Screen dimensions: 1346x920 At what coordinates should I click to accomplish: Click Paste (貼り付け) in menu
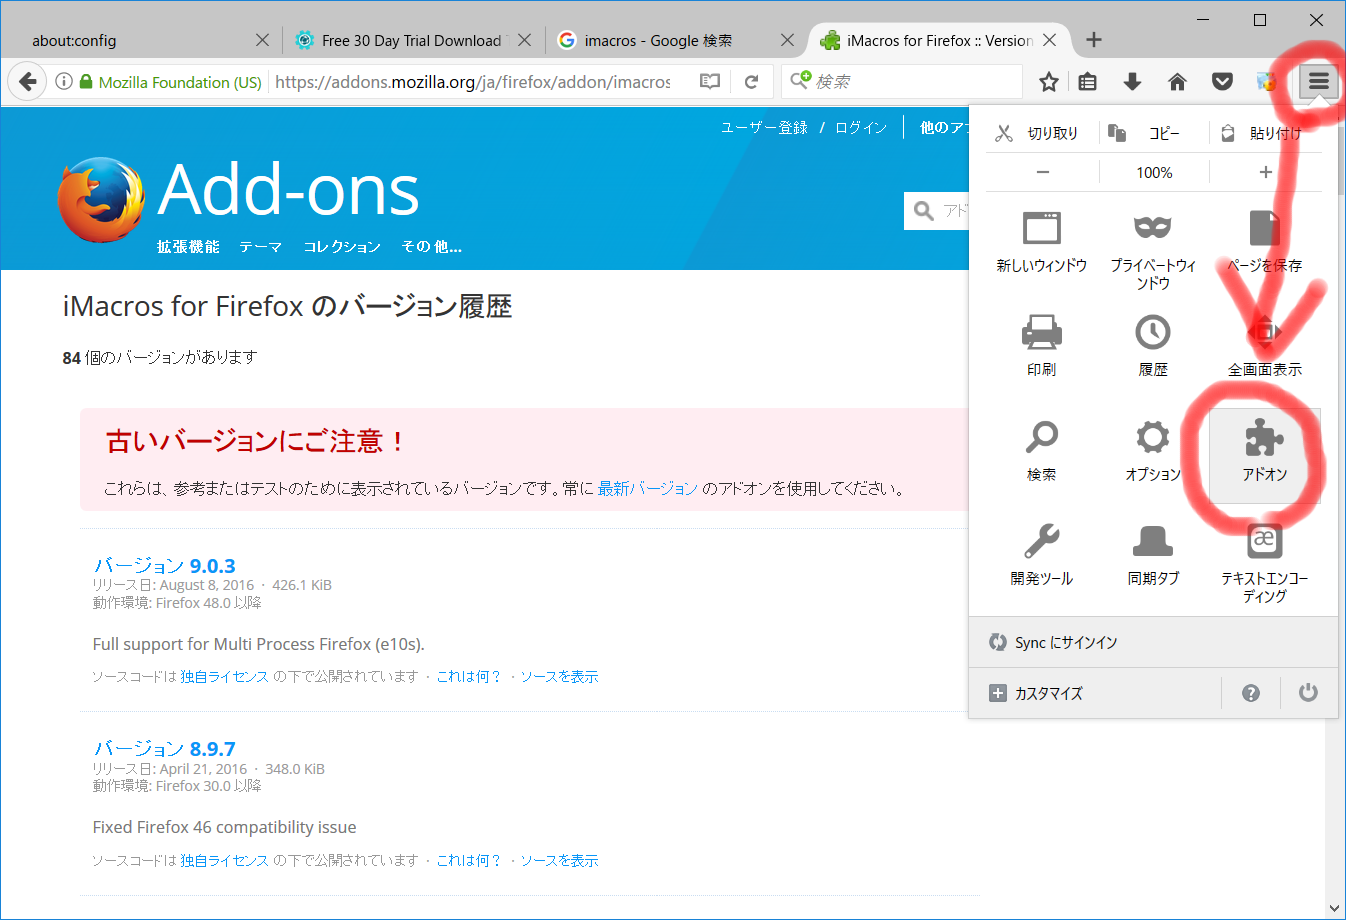[1263, 133]
